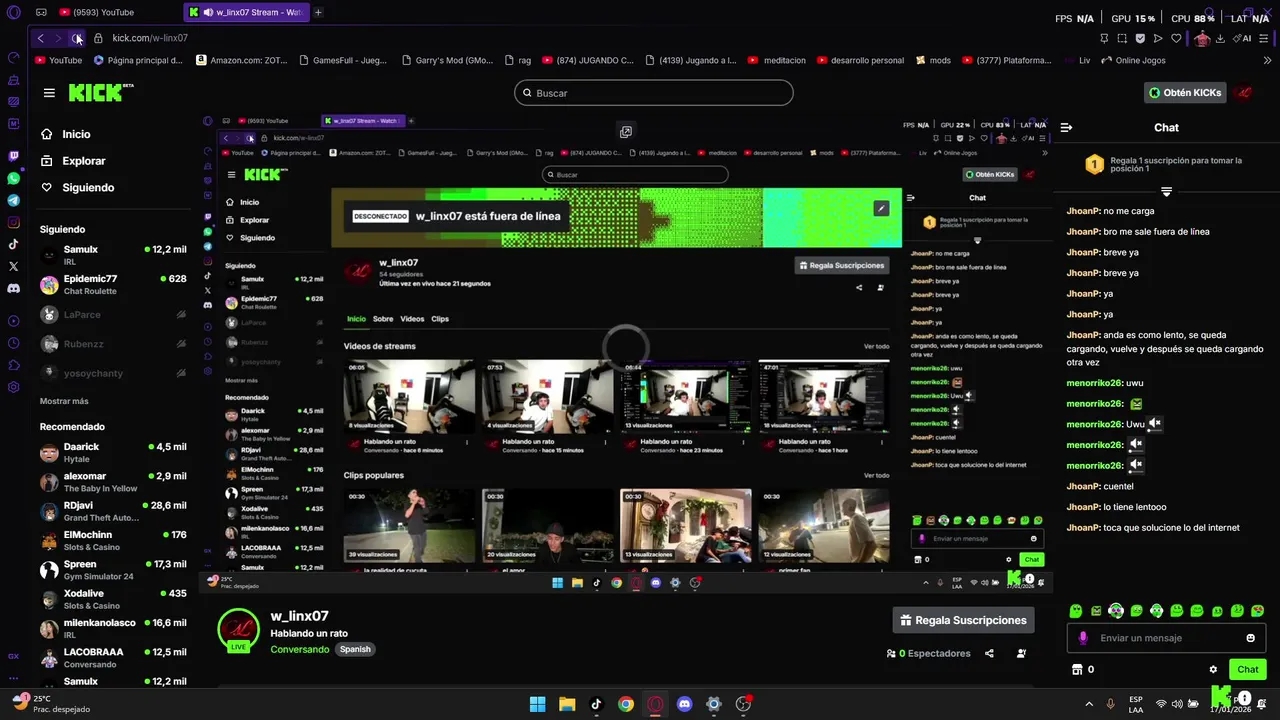Open Telegram in the Opera sidebar
This screenshot has height=720, width=1280.
coord(13,200)
